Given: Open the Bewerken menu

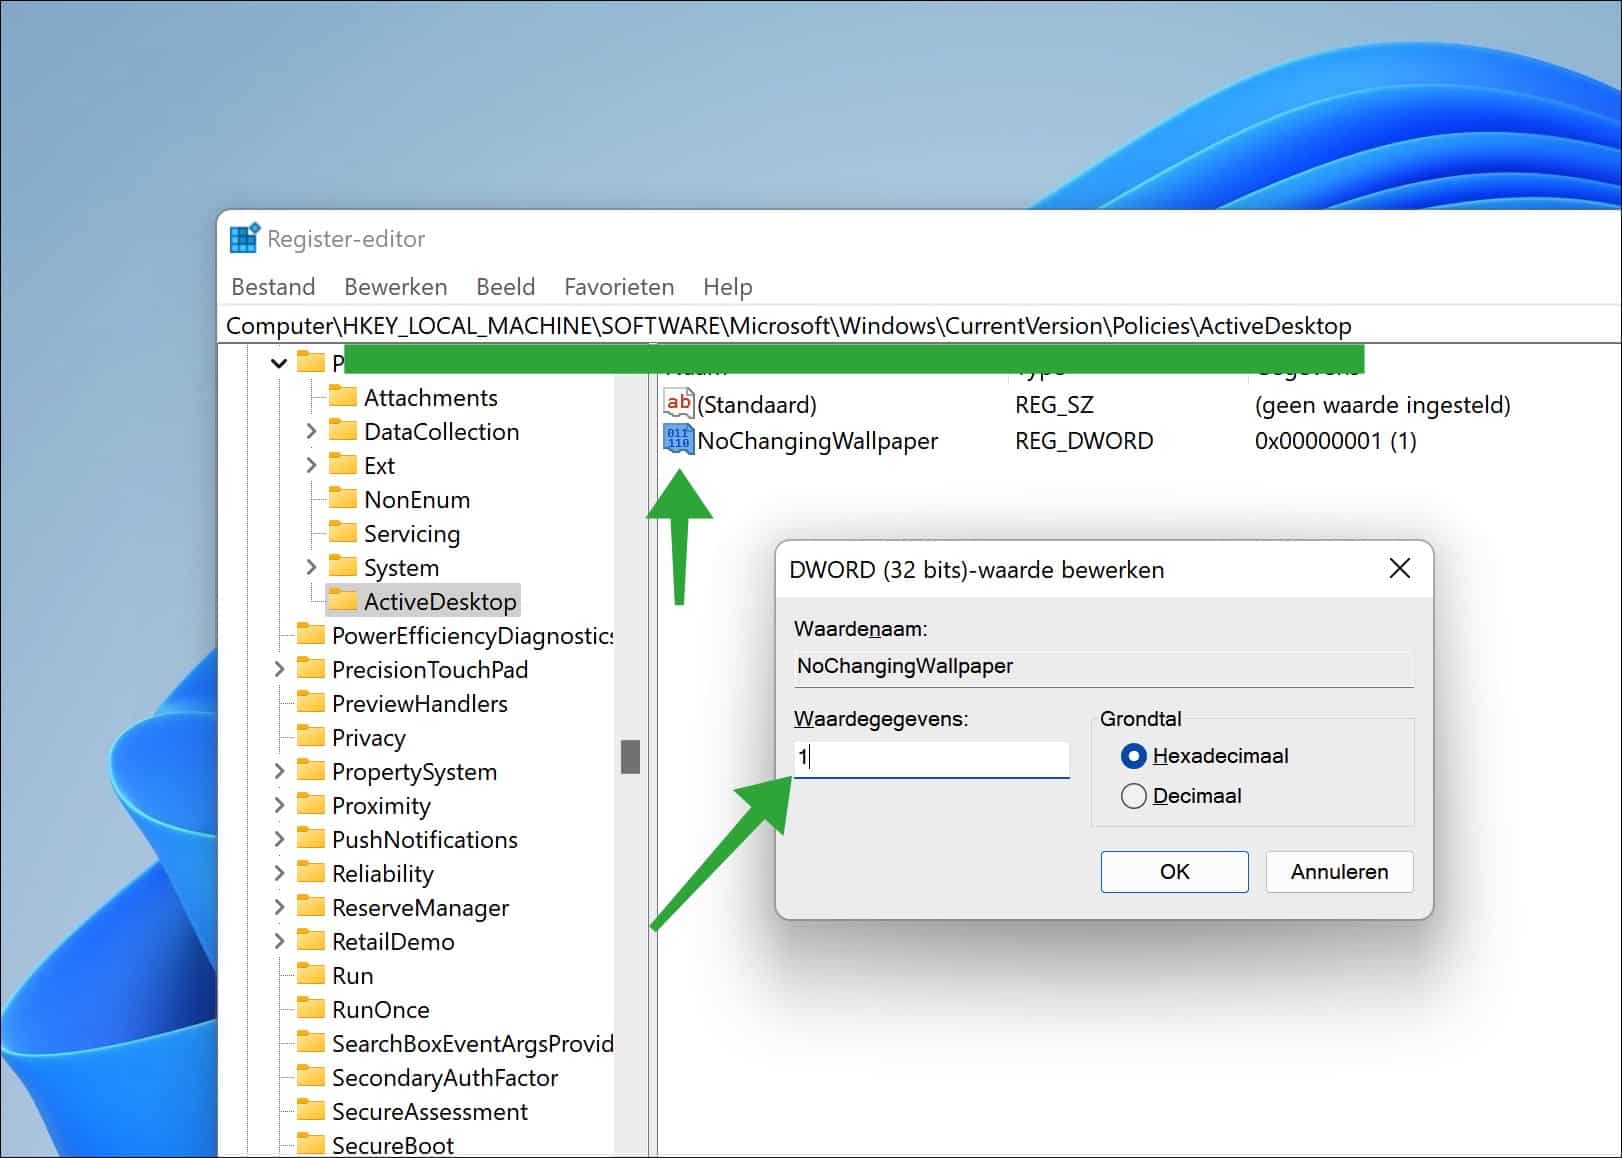Looking at the screenshot, I should tap(395, 287).
